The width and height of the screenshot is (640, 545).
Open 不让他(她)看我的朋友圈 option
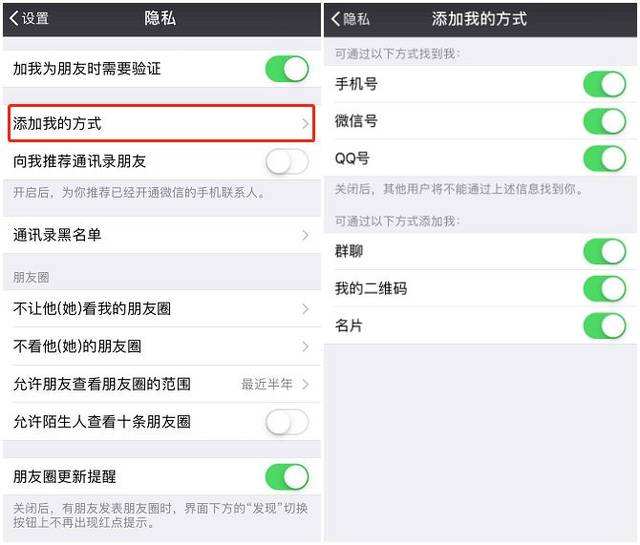point(162,309)
